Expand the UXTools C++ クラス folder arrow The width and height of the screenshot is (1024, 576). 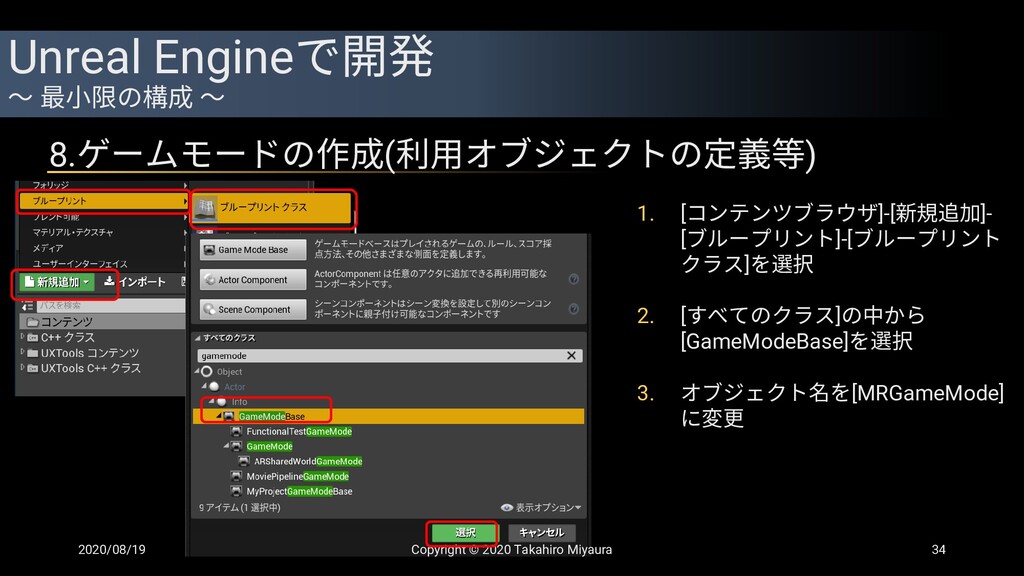(x=23, y=368)
